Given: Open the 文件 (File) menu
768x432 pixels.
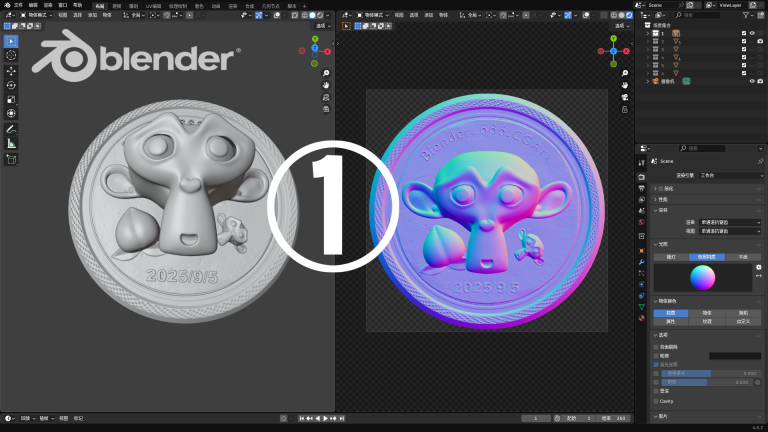Looking at the screenshot, I should (17, 5).
